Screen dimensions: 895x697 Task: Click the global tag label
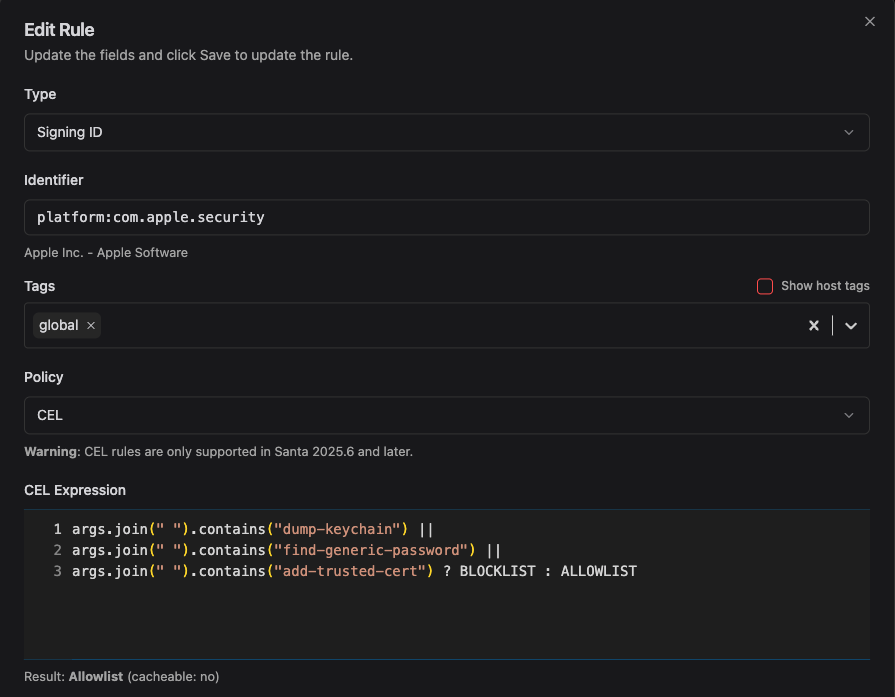pyautogui.click(x=58, y=326)
